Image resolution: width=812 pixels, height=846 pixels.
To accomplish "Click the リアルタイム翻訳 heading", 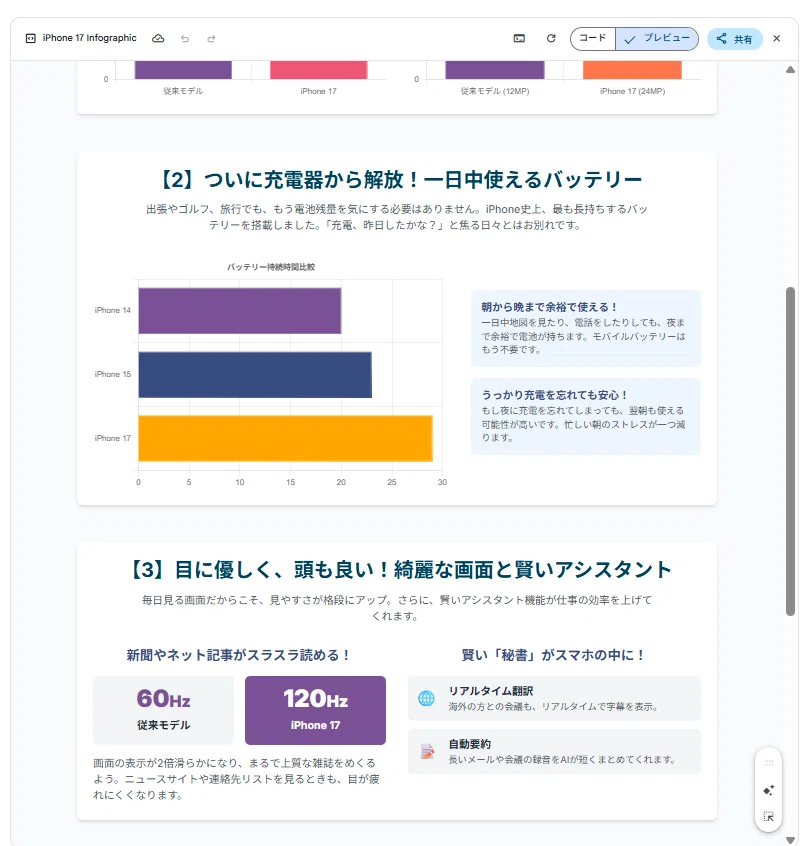I will click(491, 691).
